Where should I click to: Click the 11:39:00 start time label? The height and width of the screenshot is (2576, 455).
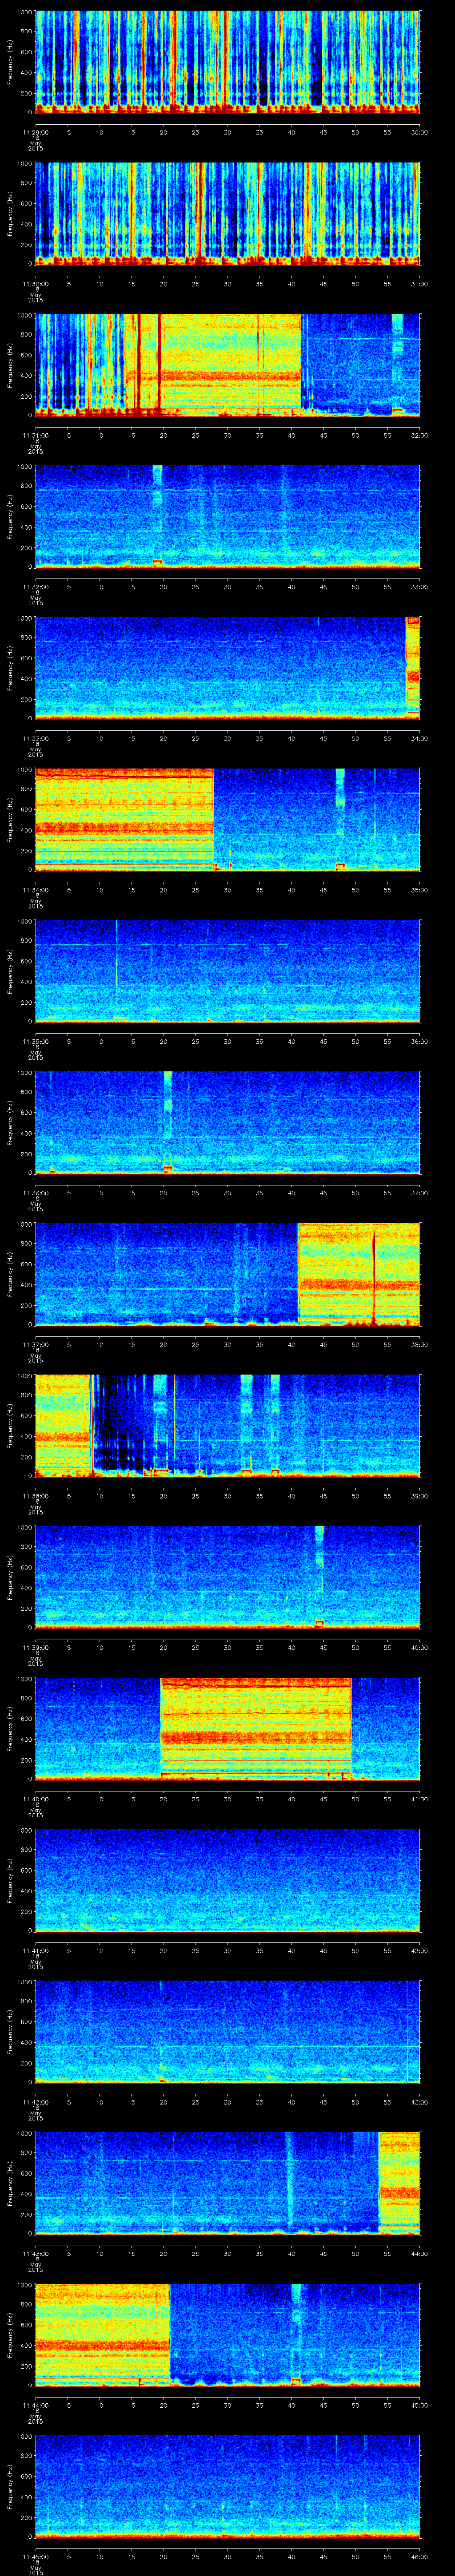click(x=36, y=1647)
